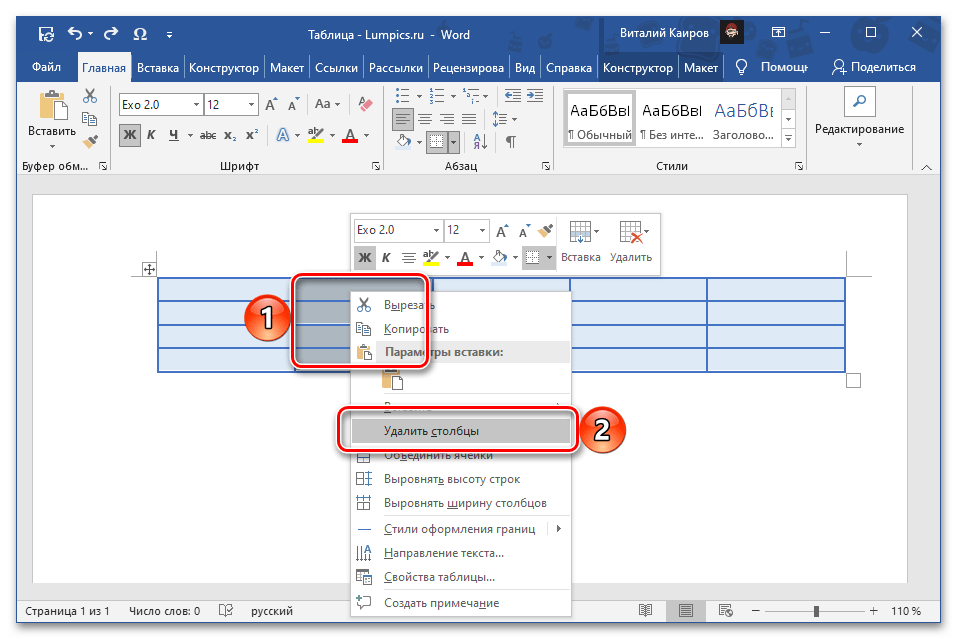Open the Редактирование search group
This screenshot has width=957, height=639.
tap(859, 118)
